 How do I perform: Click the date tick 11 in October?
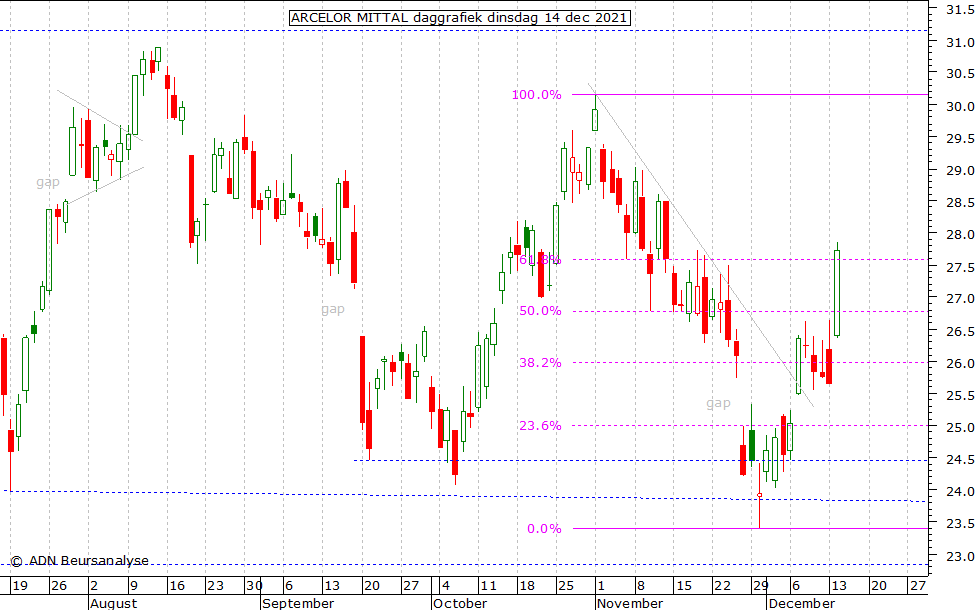[x=488, y=586]
